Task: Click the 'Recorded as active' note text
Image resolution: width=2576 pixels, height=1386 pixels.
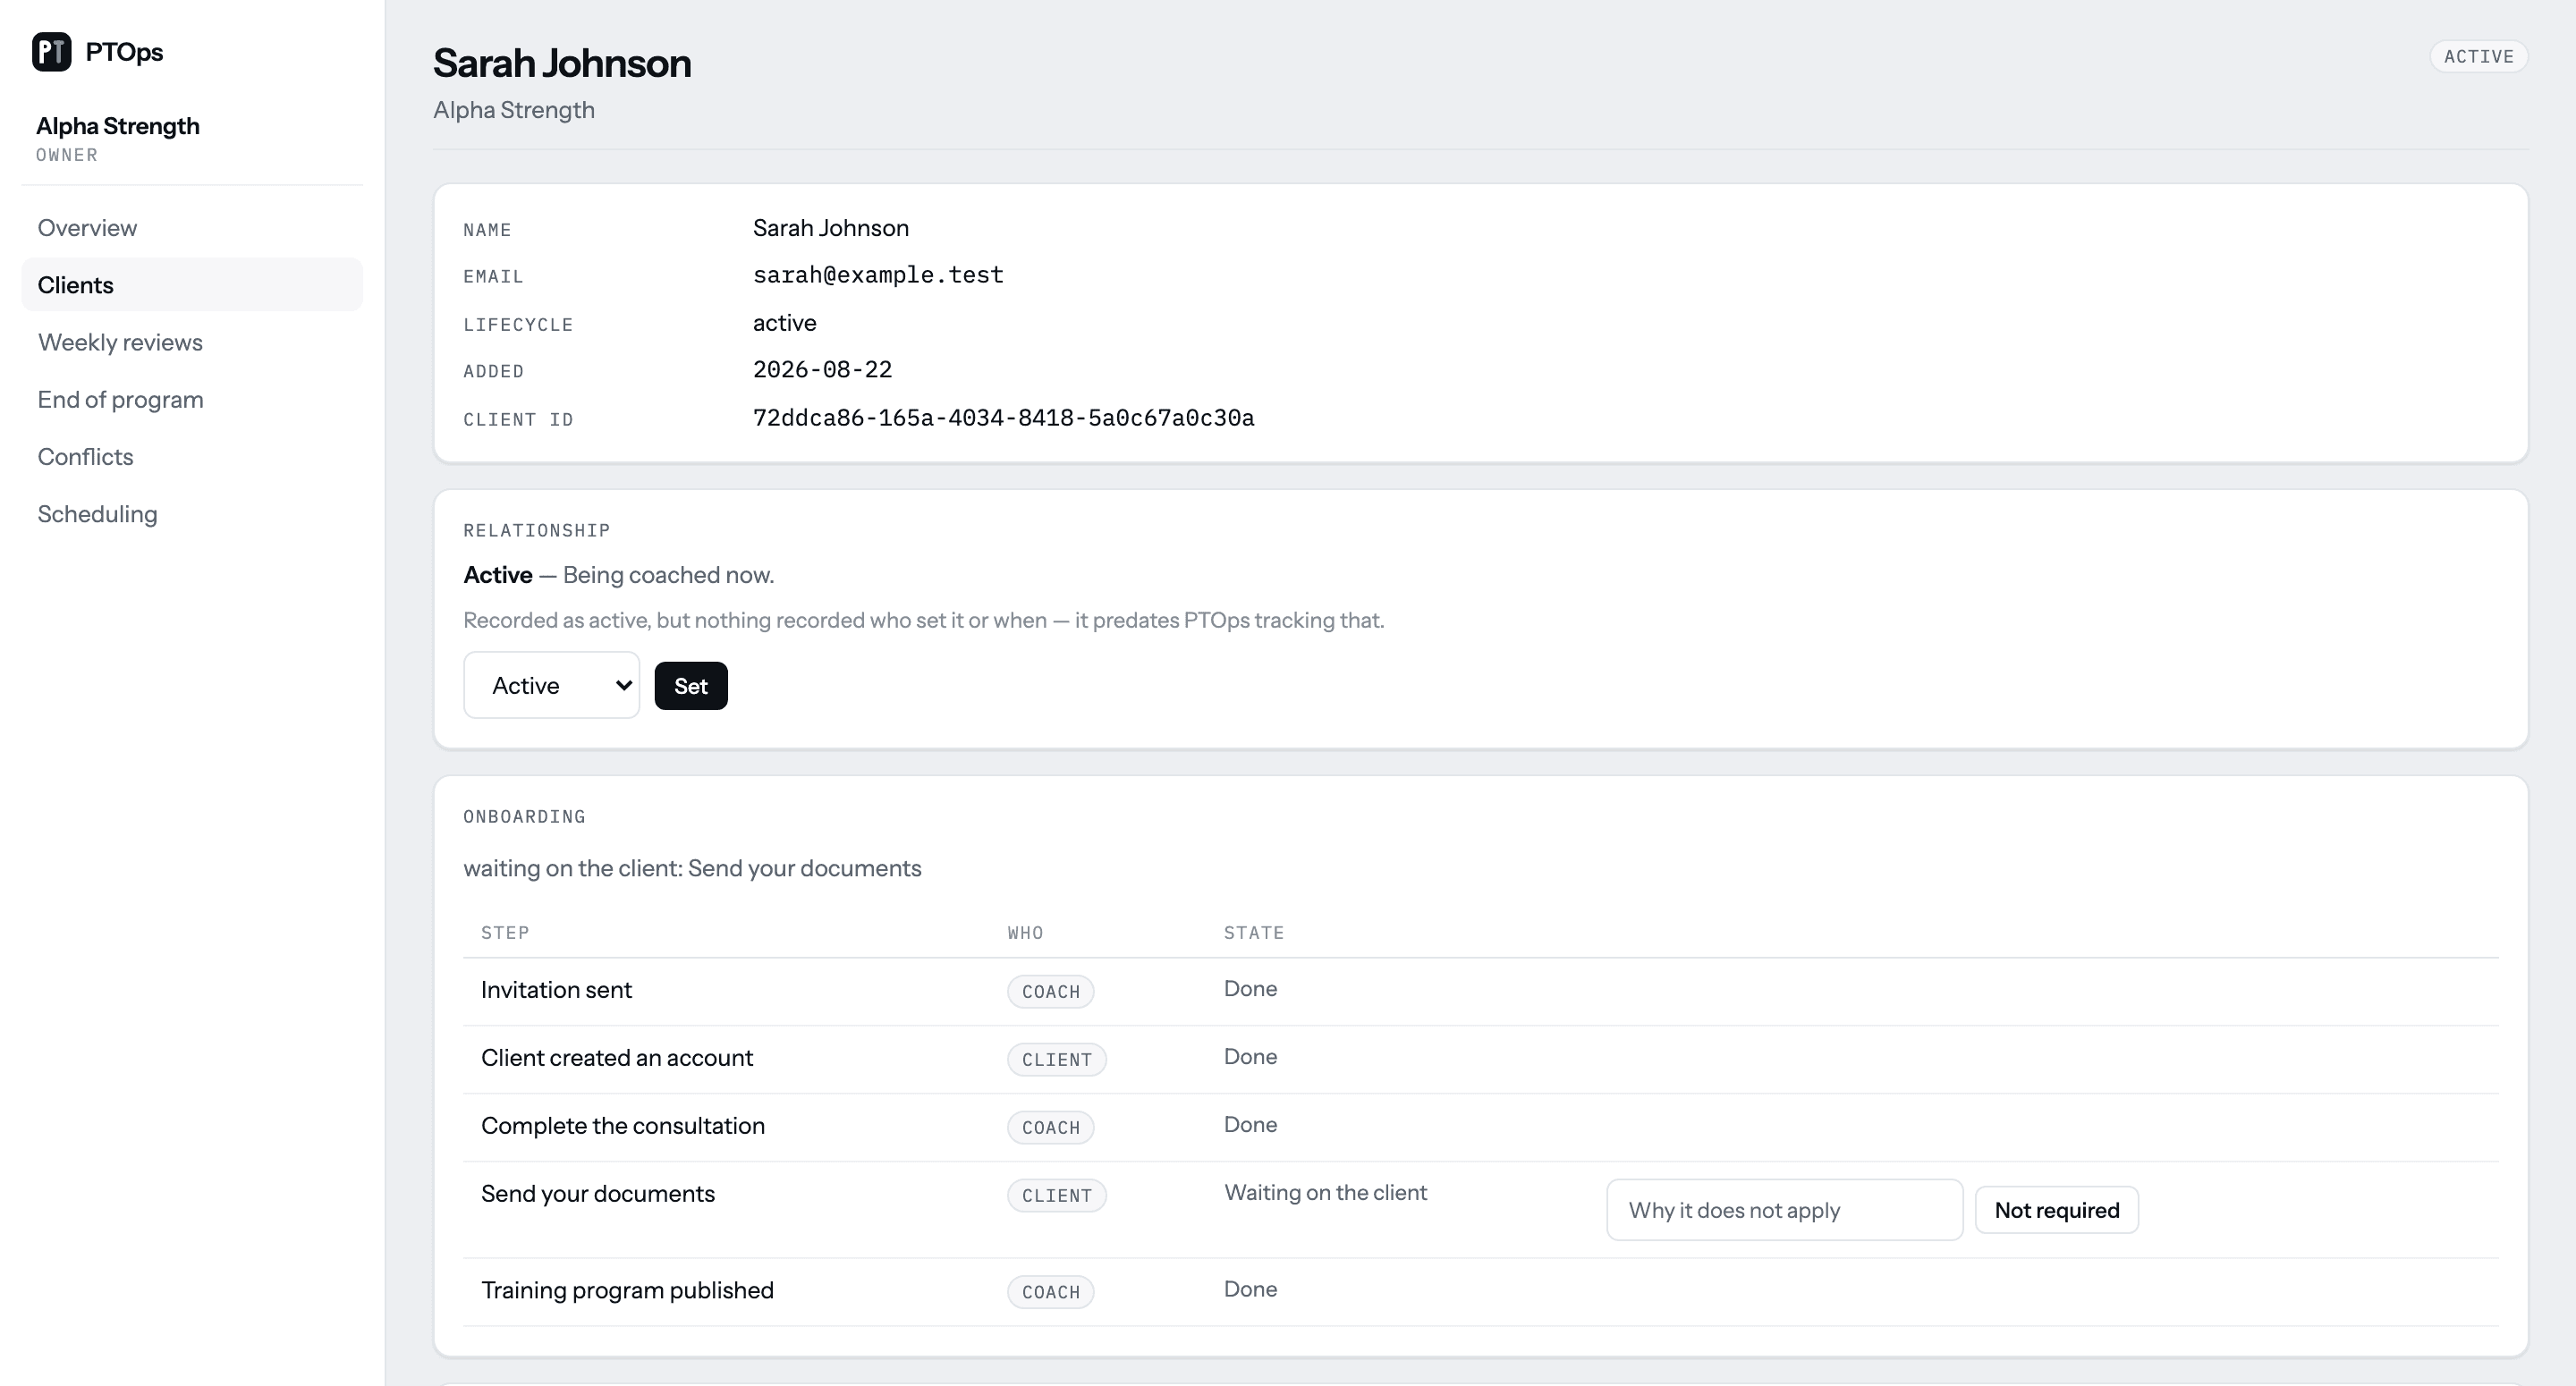Action: [923, 620]
